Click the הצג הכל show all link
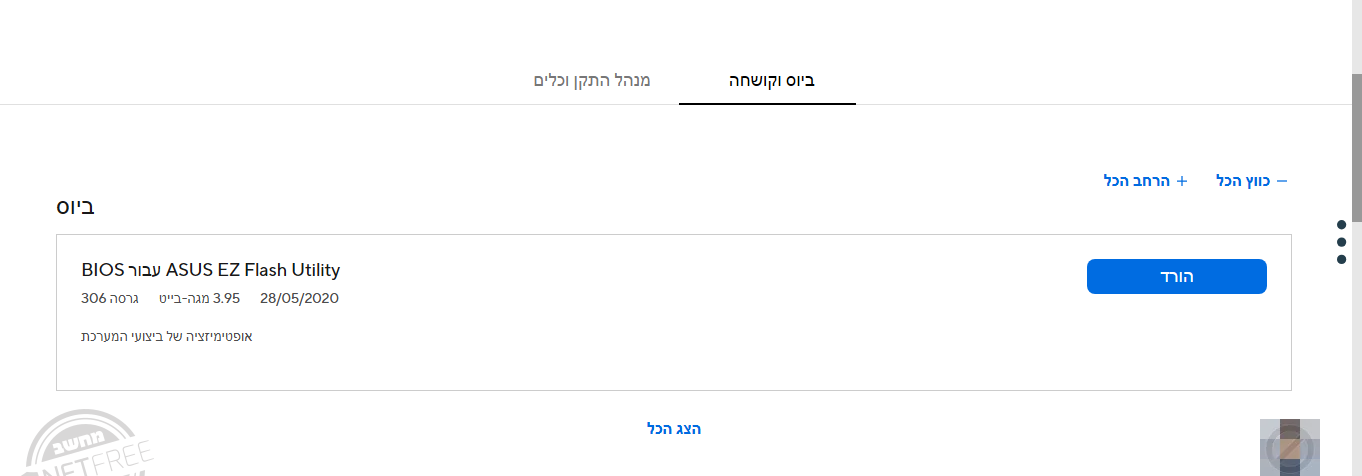 click(674, 429)
